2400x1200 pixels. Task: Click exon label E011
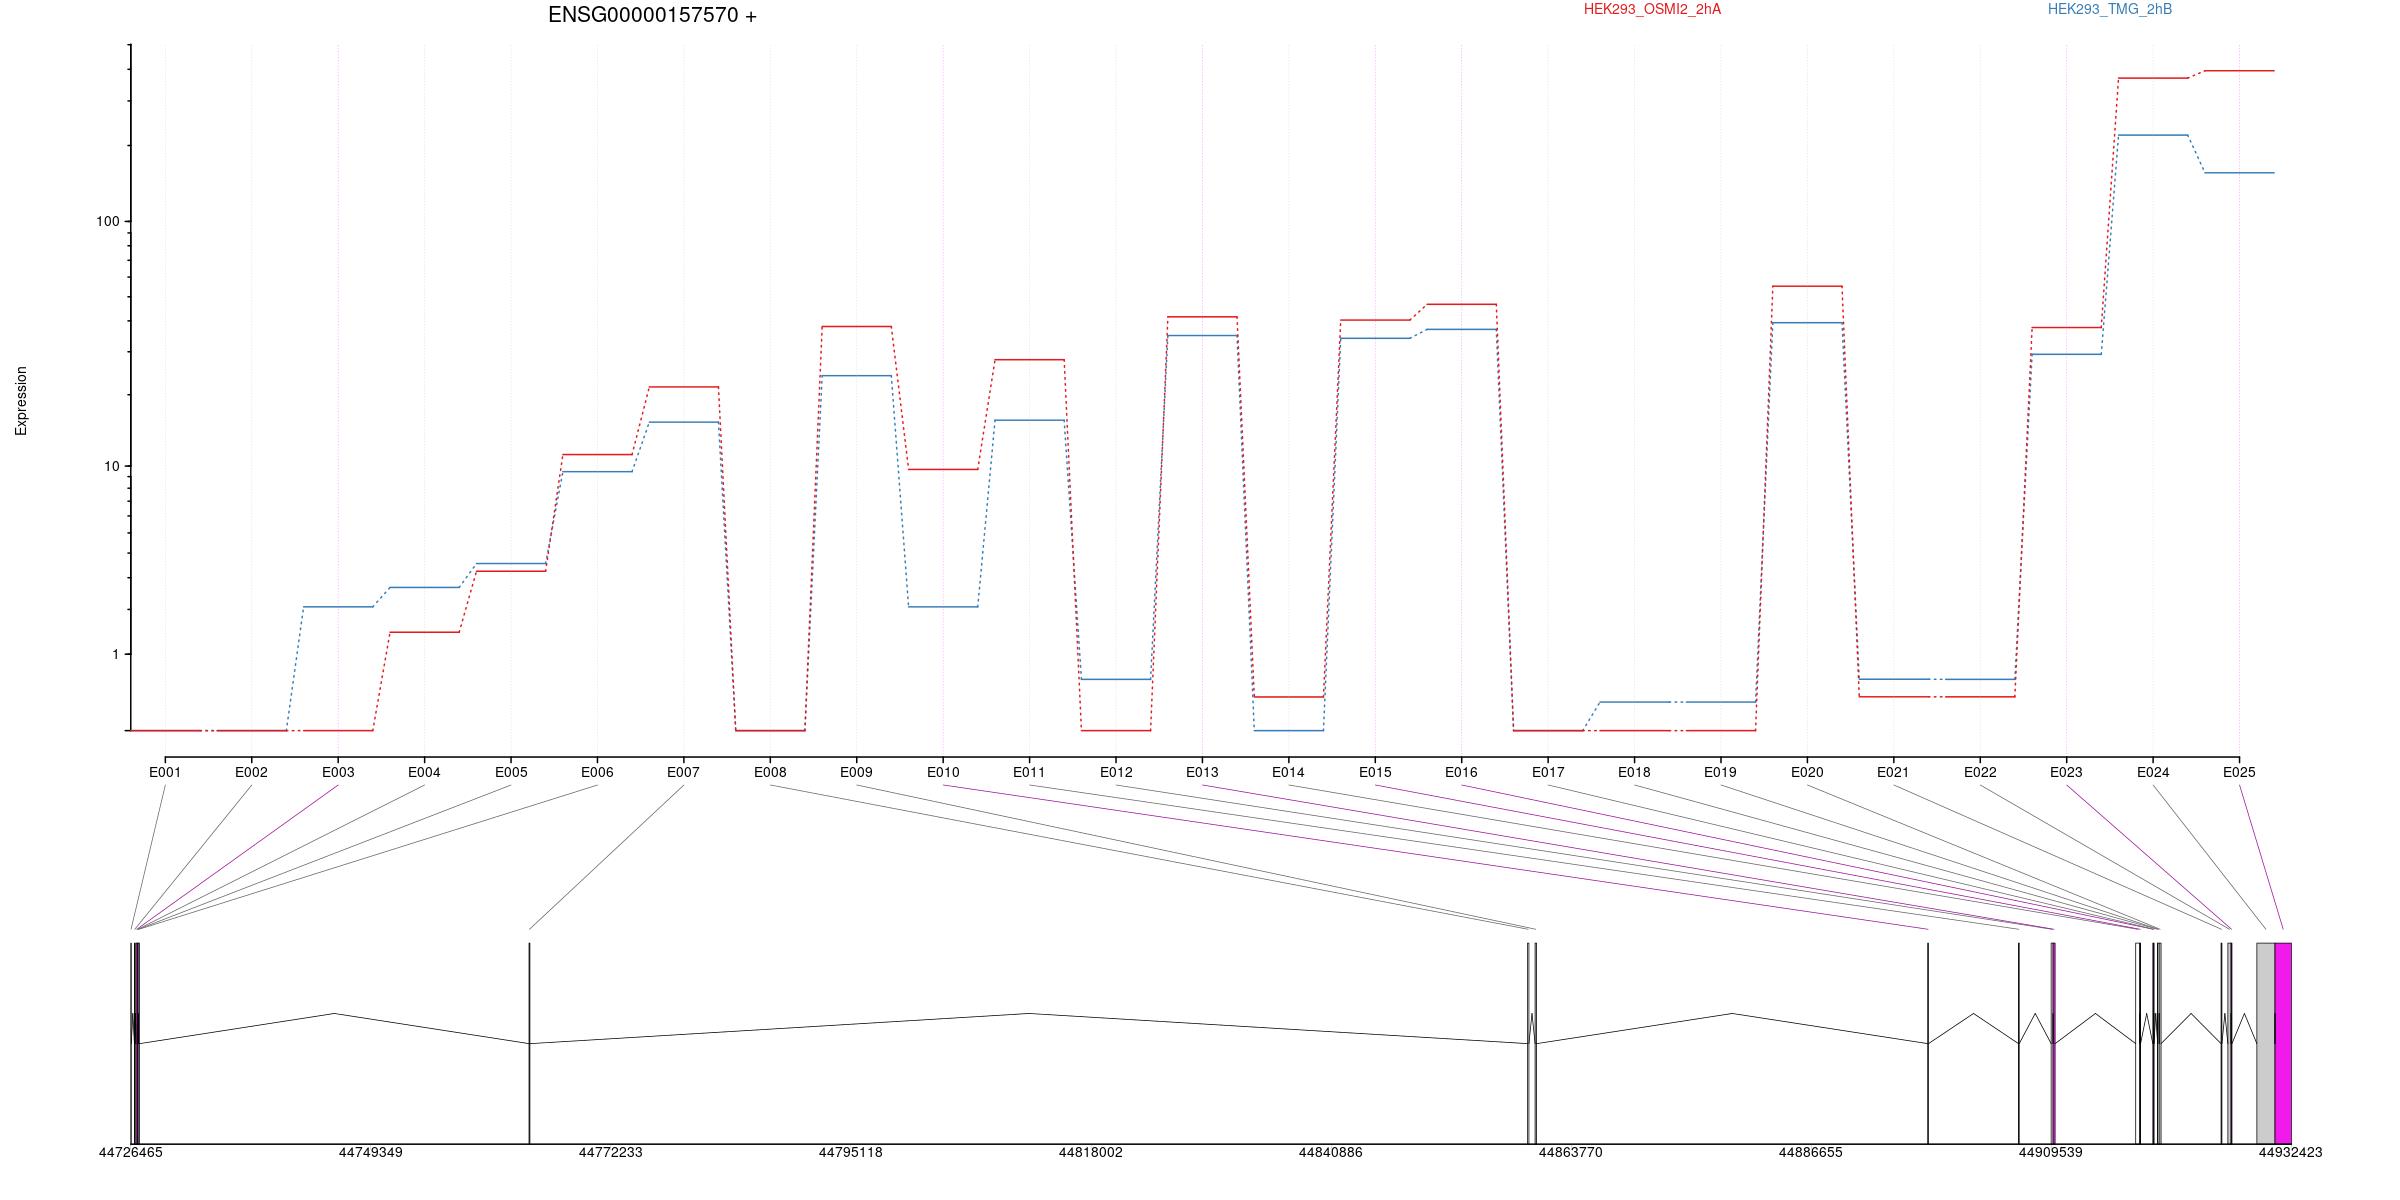click(1029, 772)
